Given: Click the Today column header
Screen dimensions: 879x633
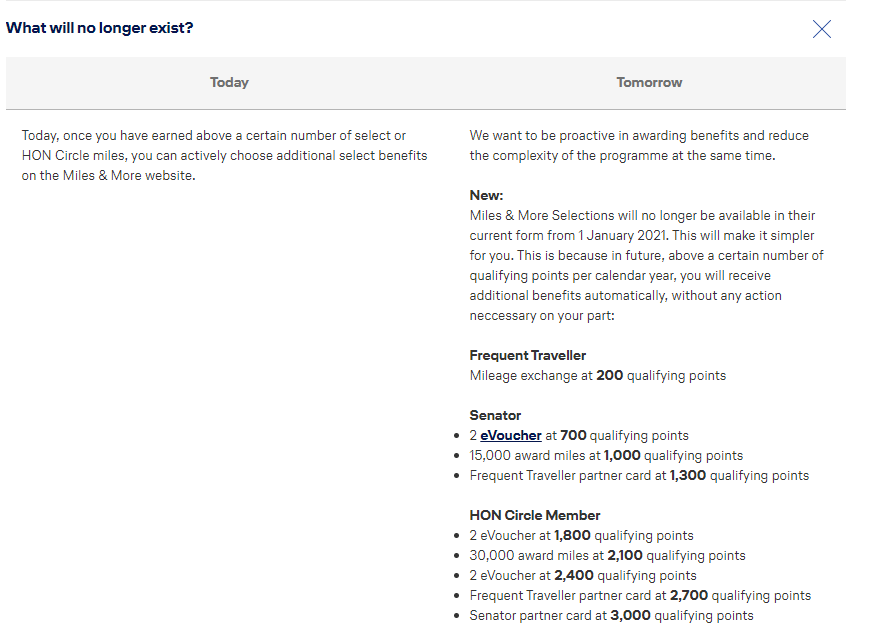Looking at the screenshot, I should (x=229, y=83).
